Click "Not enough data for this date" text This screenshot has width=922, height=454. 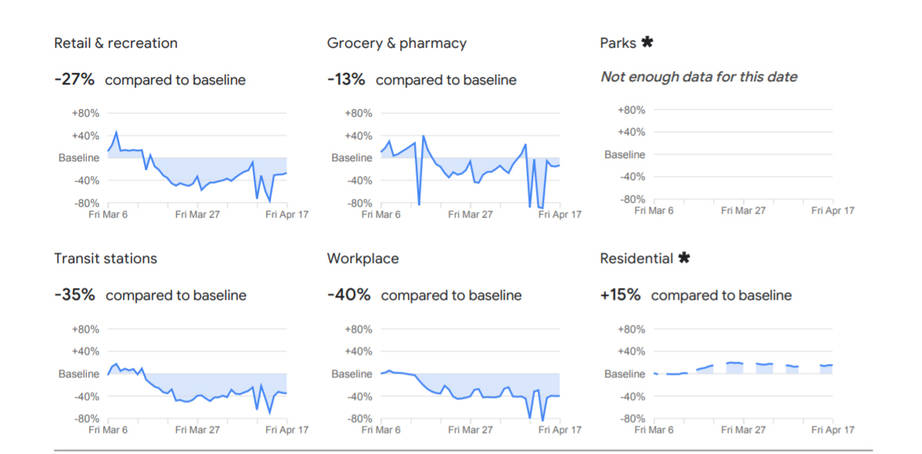[x=698, y=77]
